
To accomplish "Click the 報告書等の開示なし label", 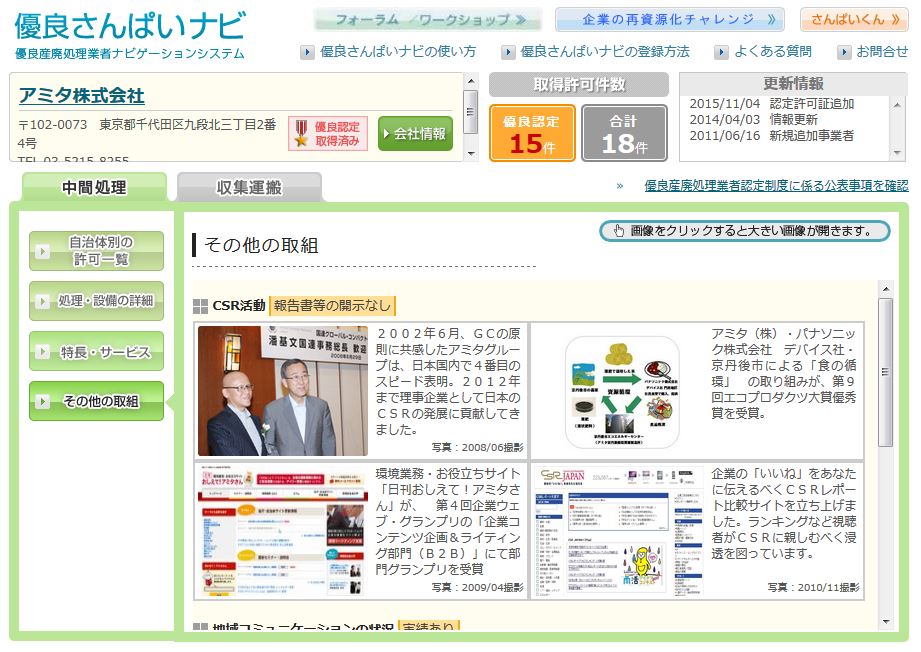I will pos(332,305).
